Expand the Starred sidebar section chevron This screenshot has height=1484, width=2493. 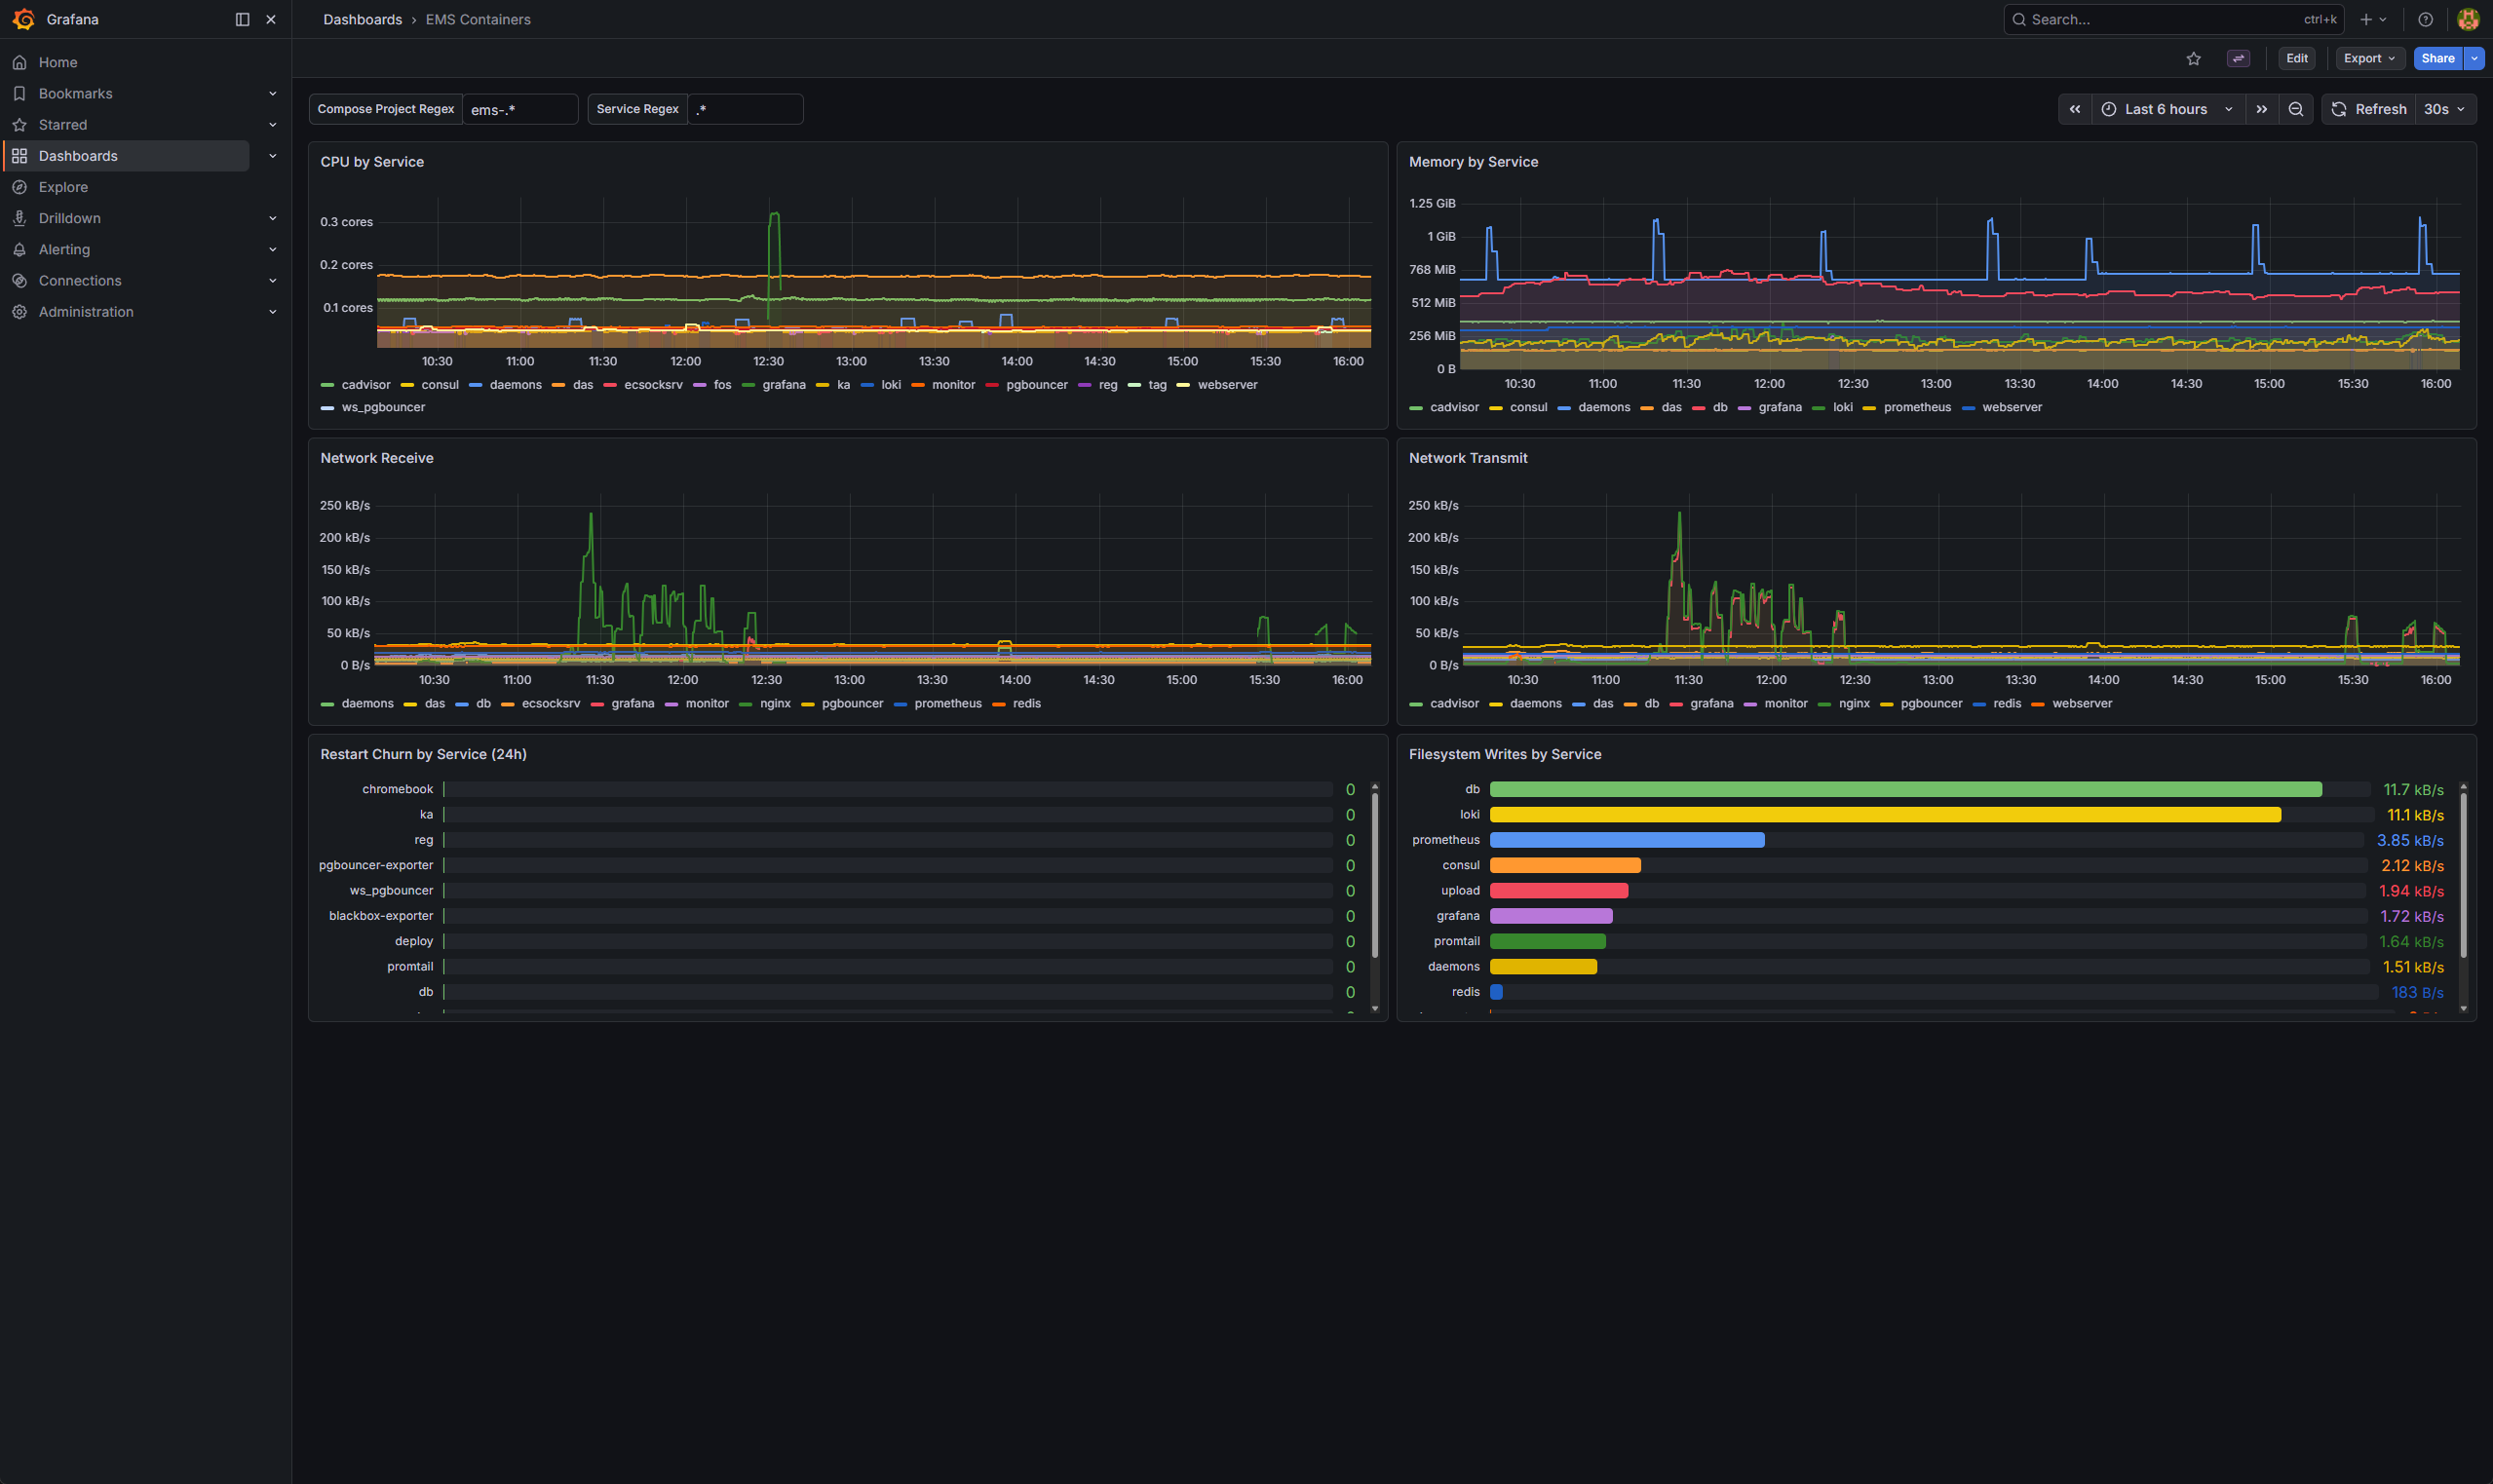[x=272, y=125]
